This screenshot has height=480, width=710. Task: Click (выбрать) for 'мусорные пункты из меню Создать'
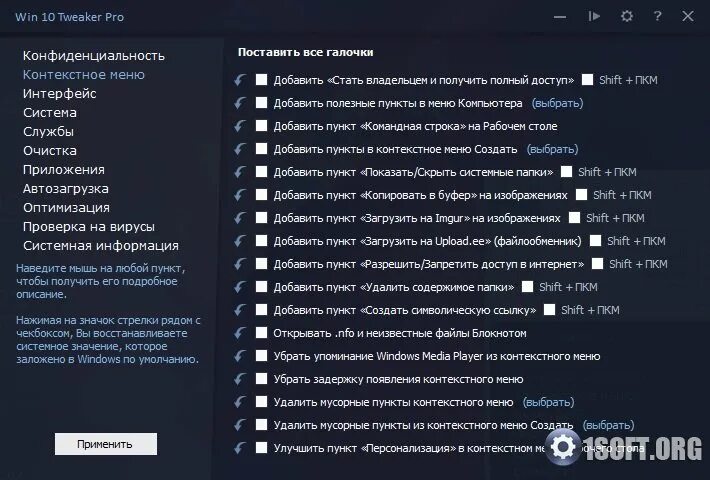(x=608, y=425)
